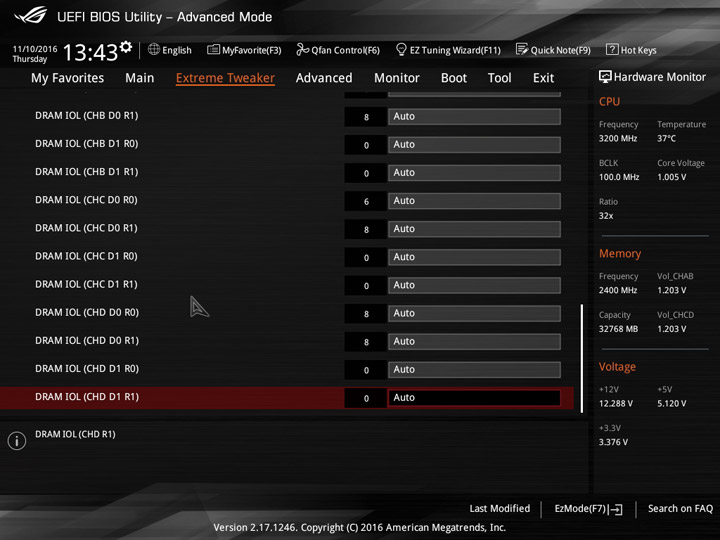Select highlighted DRAM IOL (CHD D1 R1) label
Screen dimensions: 720x540
coord(87,397)
